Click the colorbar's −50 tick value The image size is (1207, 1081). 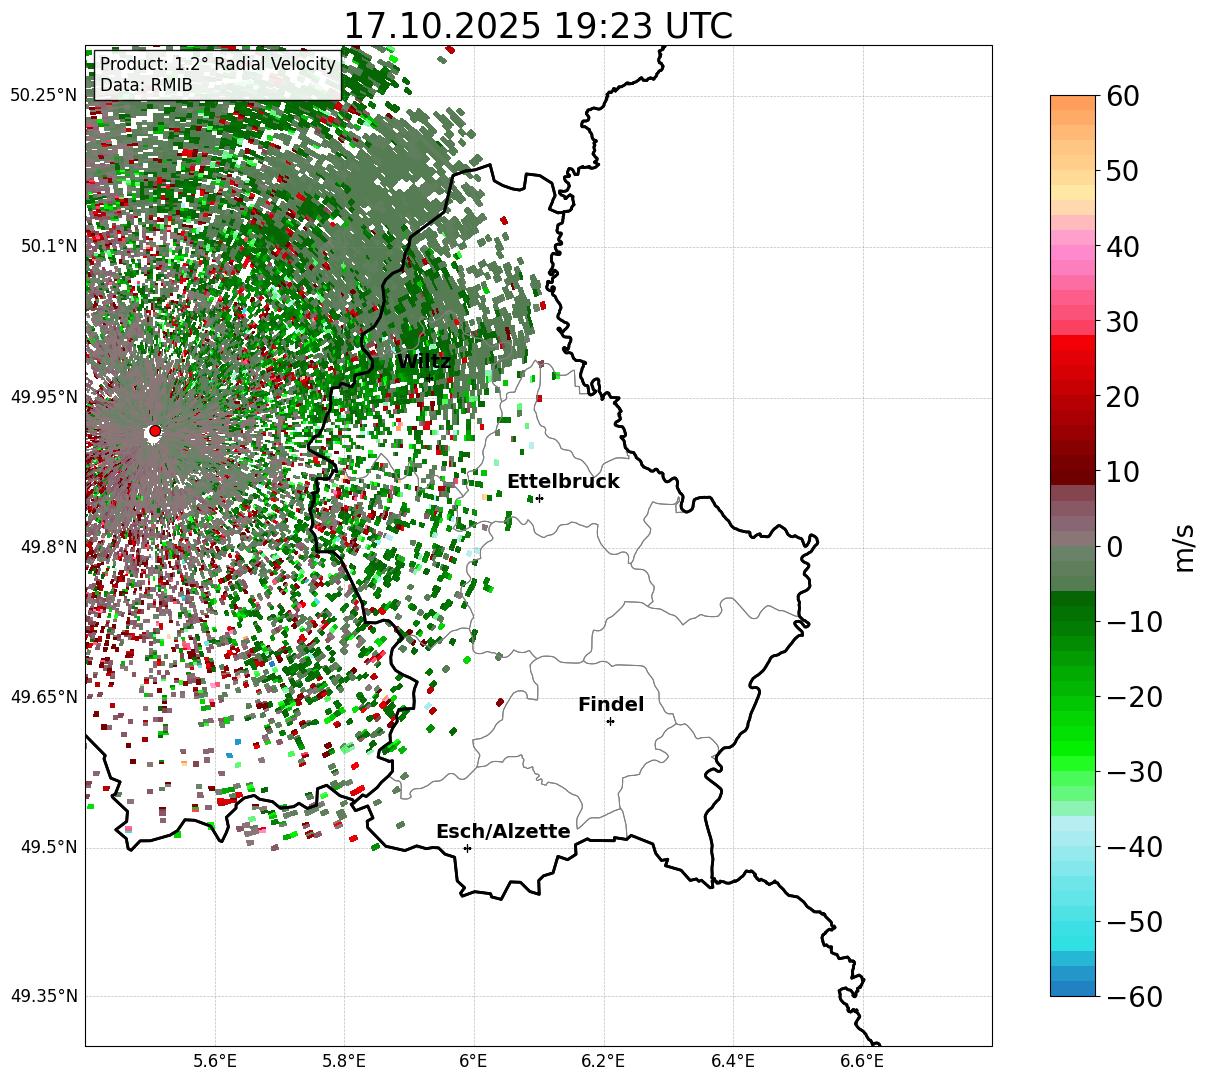pyautogui.click(x=1133, y=922)
